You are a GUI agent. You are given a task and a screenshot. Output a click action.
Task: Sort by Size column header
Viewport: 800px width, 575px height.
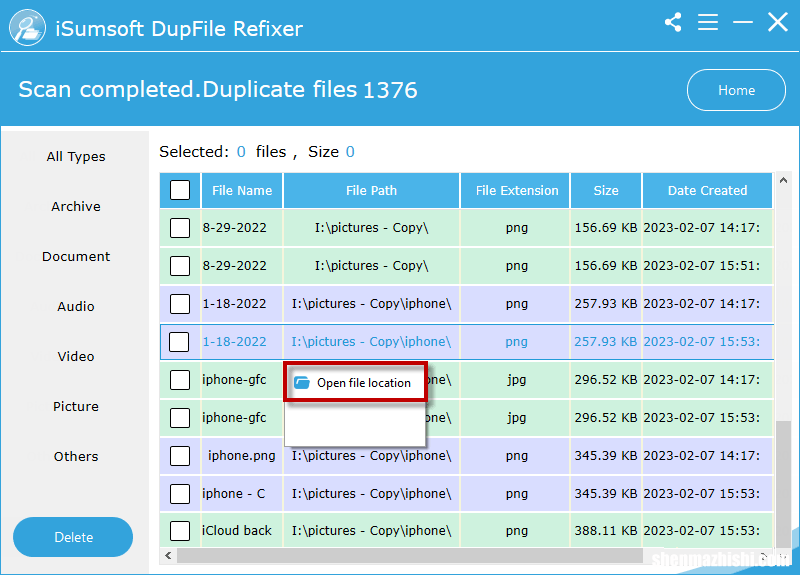(x=606, y=190)
